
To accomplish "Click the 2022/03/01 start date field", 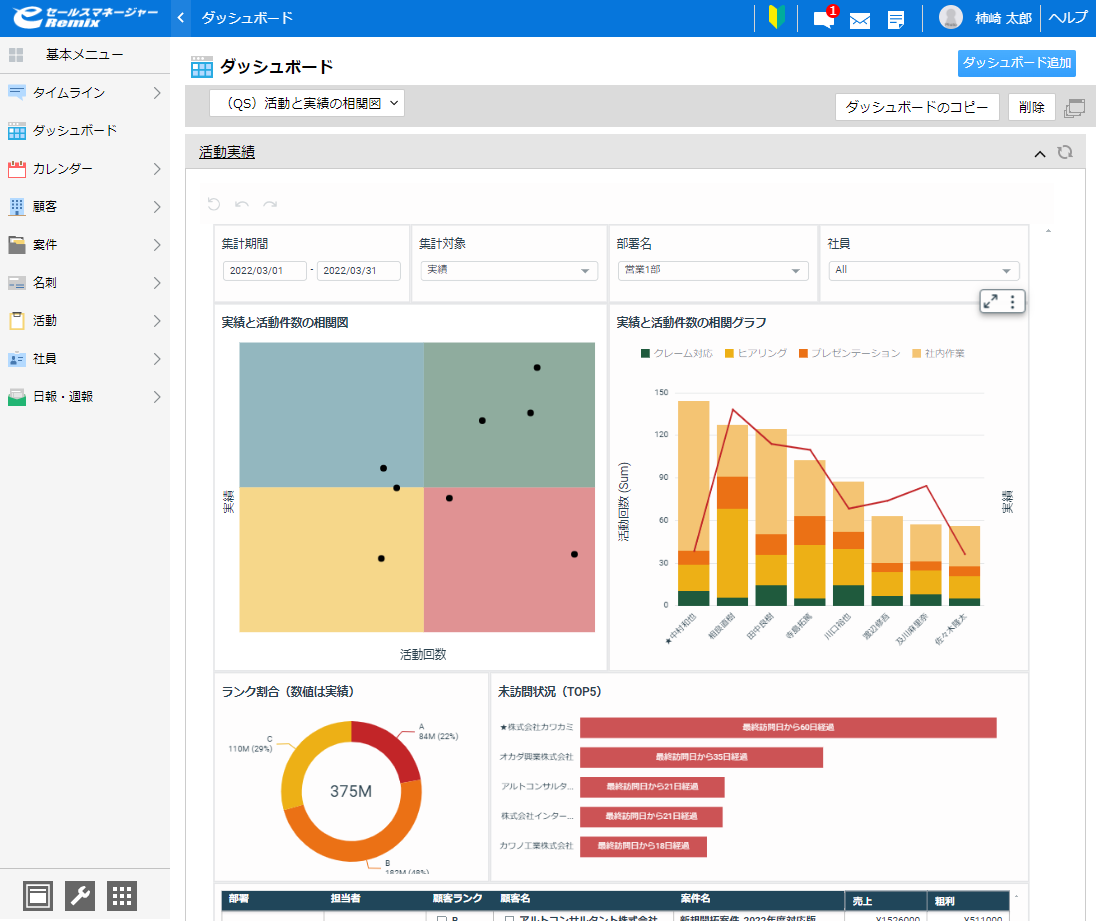I will tap(264, 271).
